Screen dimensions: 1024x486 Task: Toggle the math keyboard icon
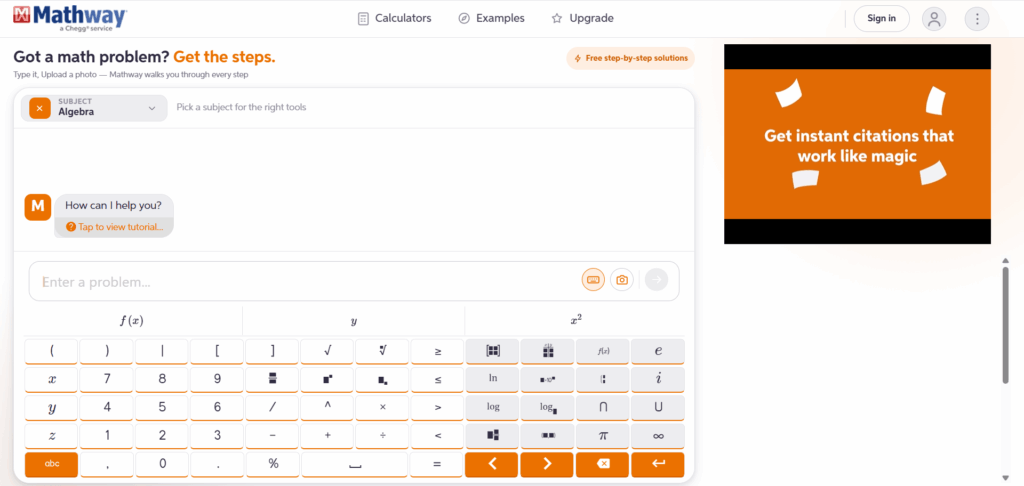(x=593, y=280)
